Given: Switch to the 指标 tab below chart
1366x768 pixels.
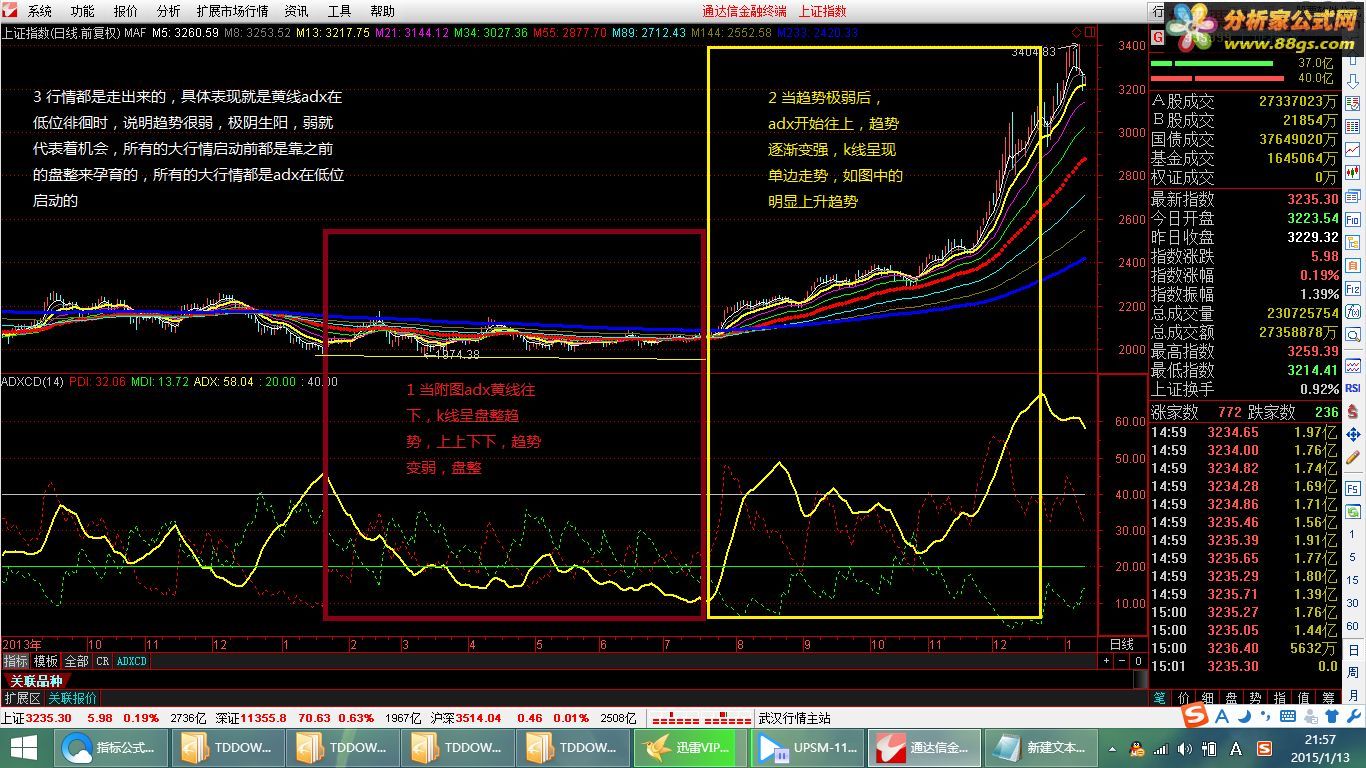Looking at the screenshot, I should click(x=15, y=661).
